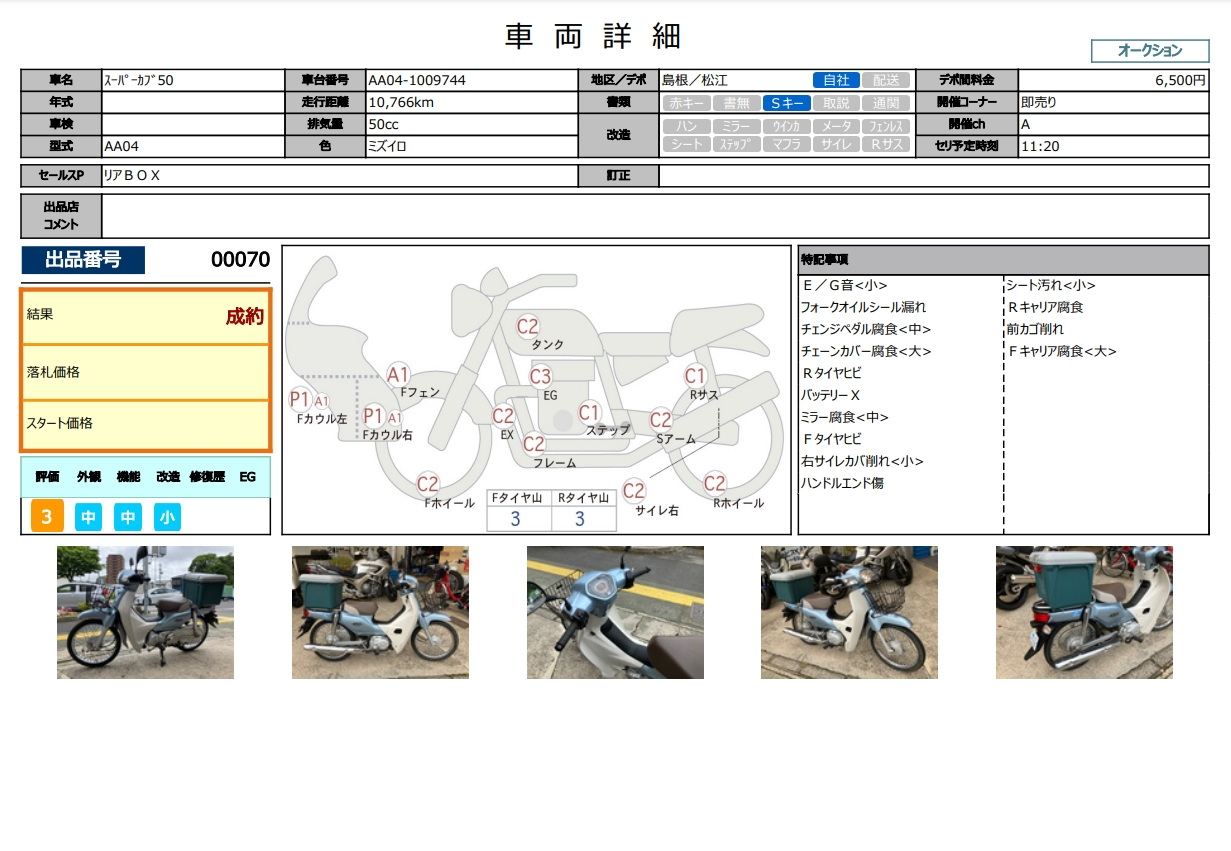Select the C2 marker above Sアーム
1231x851 pixels.
coord(661,420)
